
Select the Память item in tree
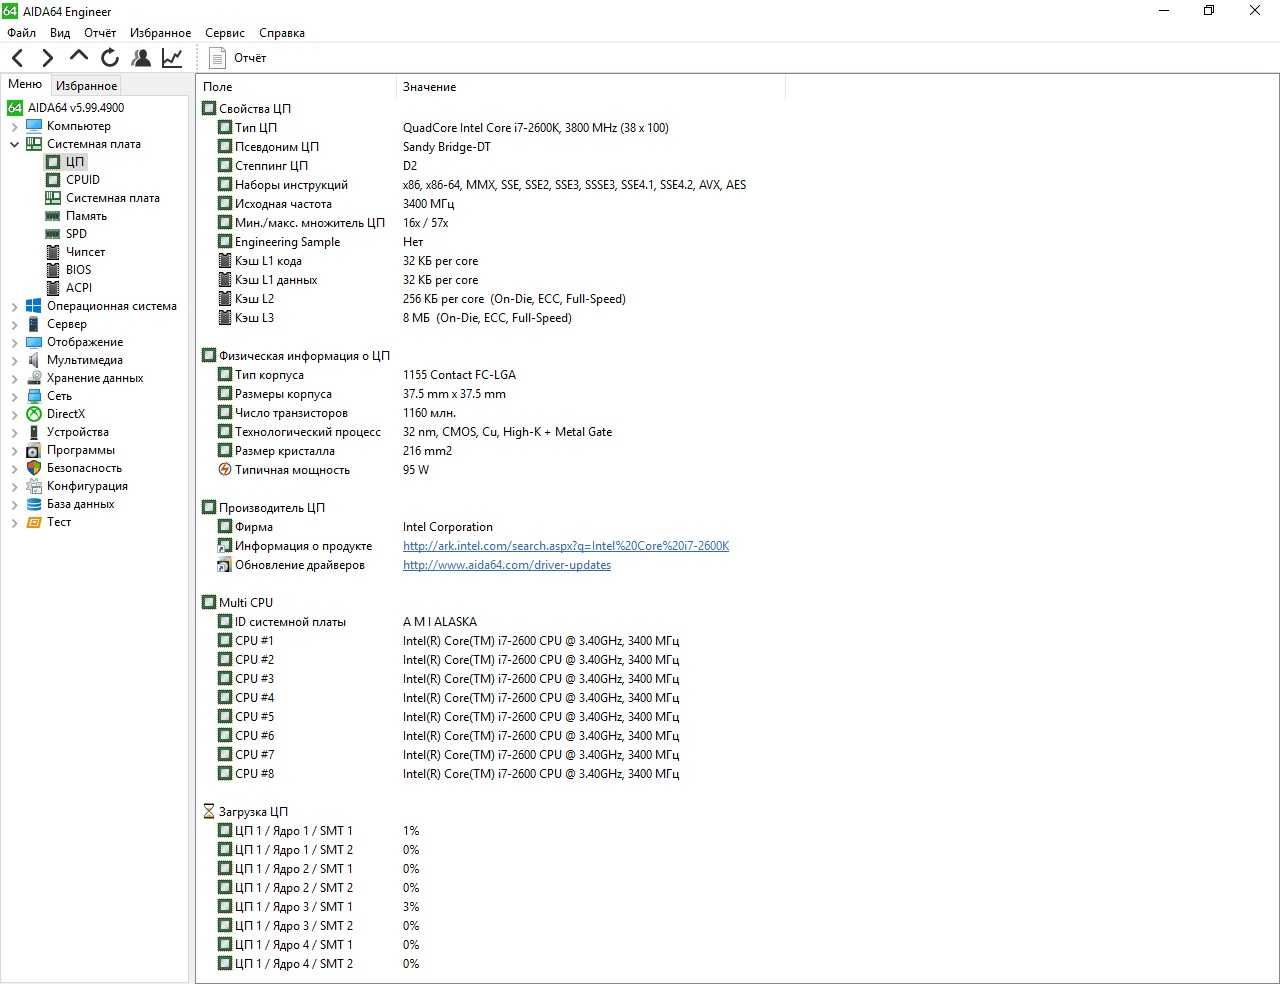[86, 216]
